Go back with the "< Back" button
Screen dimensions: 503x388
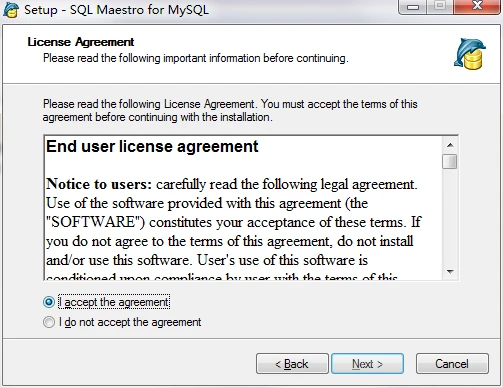point(292,364)
